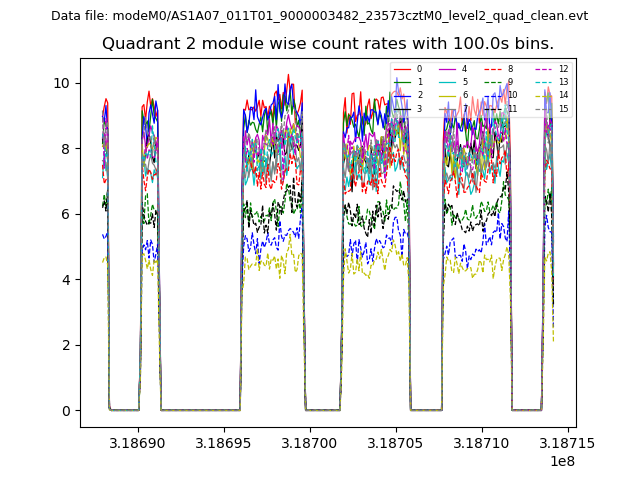Image resolution: width=640 pixels, height=480 pixels.
Task: Click legend label 1 with green line
Action: tap(419, 82)
